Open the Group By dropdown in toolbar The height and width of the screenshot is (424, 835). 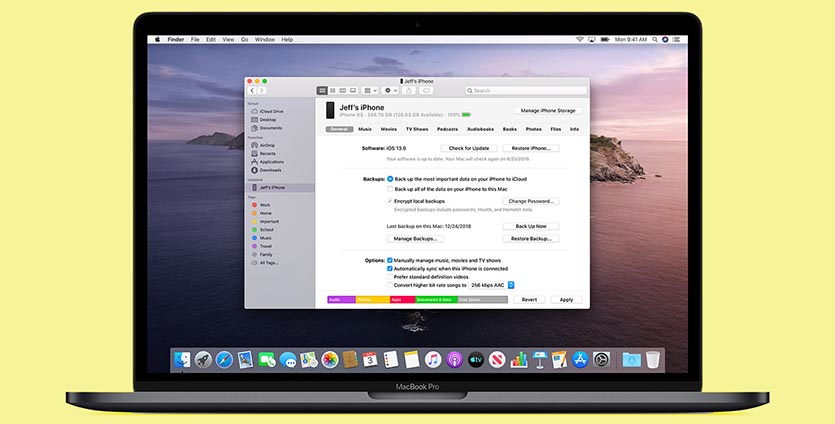(x=370, y=91)
